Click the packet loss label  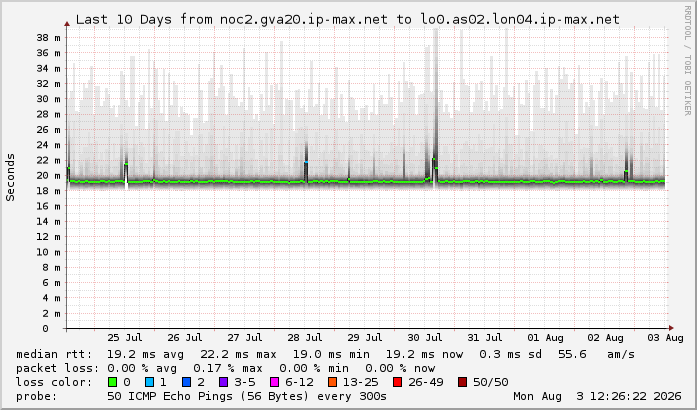pyautogui.click(x=57, y=368)
